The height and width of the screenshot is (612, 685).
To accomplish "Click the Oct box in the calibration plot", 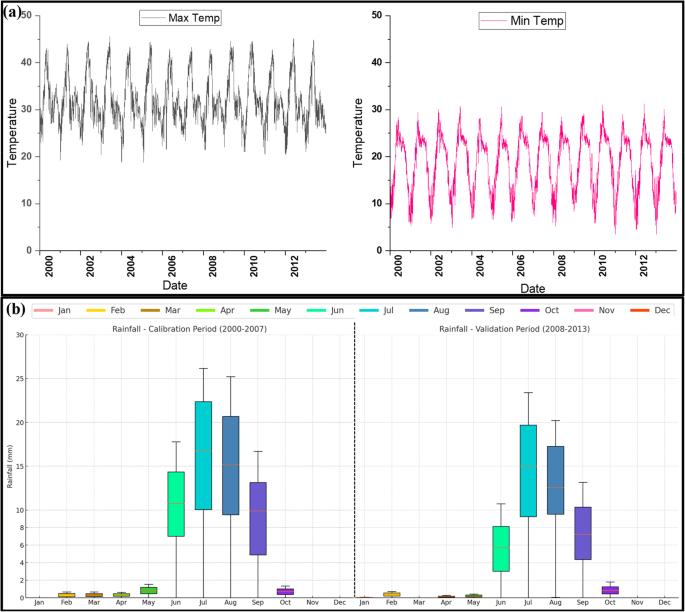I will 285,591.
